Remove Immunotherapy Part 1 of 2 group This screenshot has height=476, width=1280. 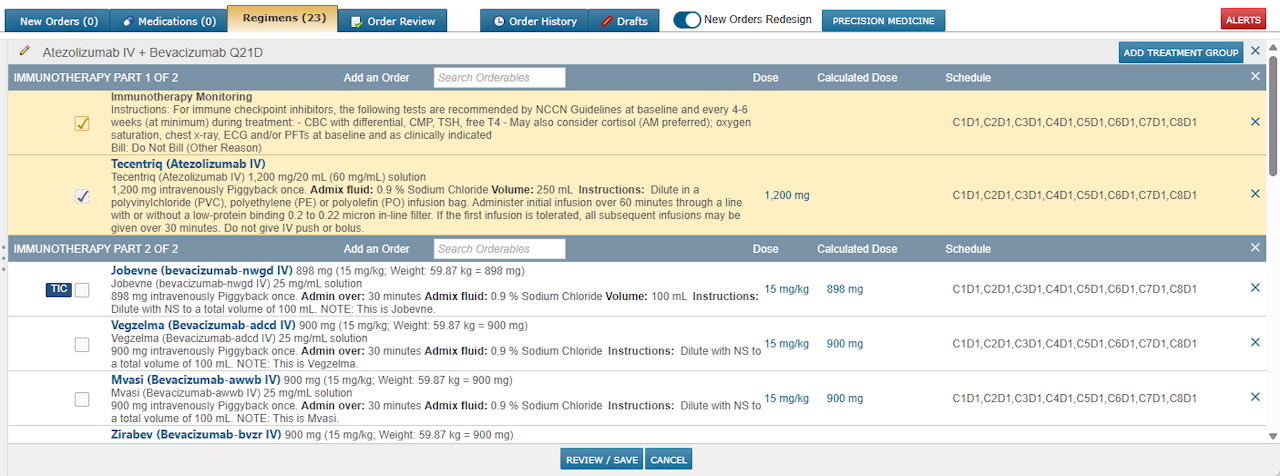click(x=1255, y=76)
